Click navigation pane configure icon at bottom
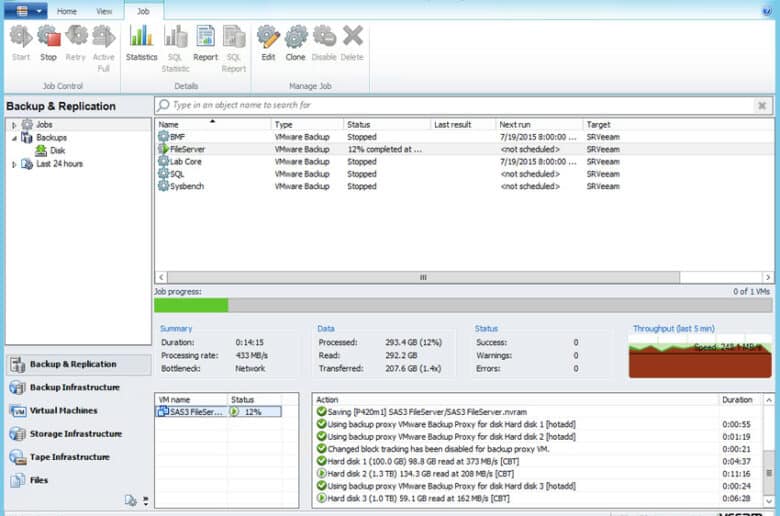The width and height of the screenshot is (780, 516). 130,501
